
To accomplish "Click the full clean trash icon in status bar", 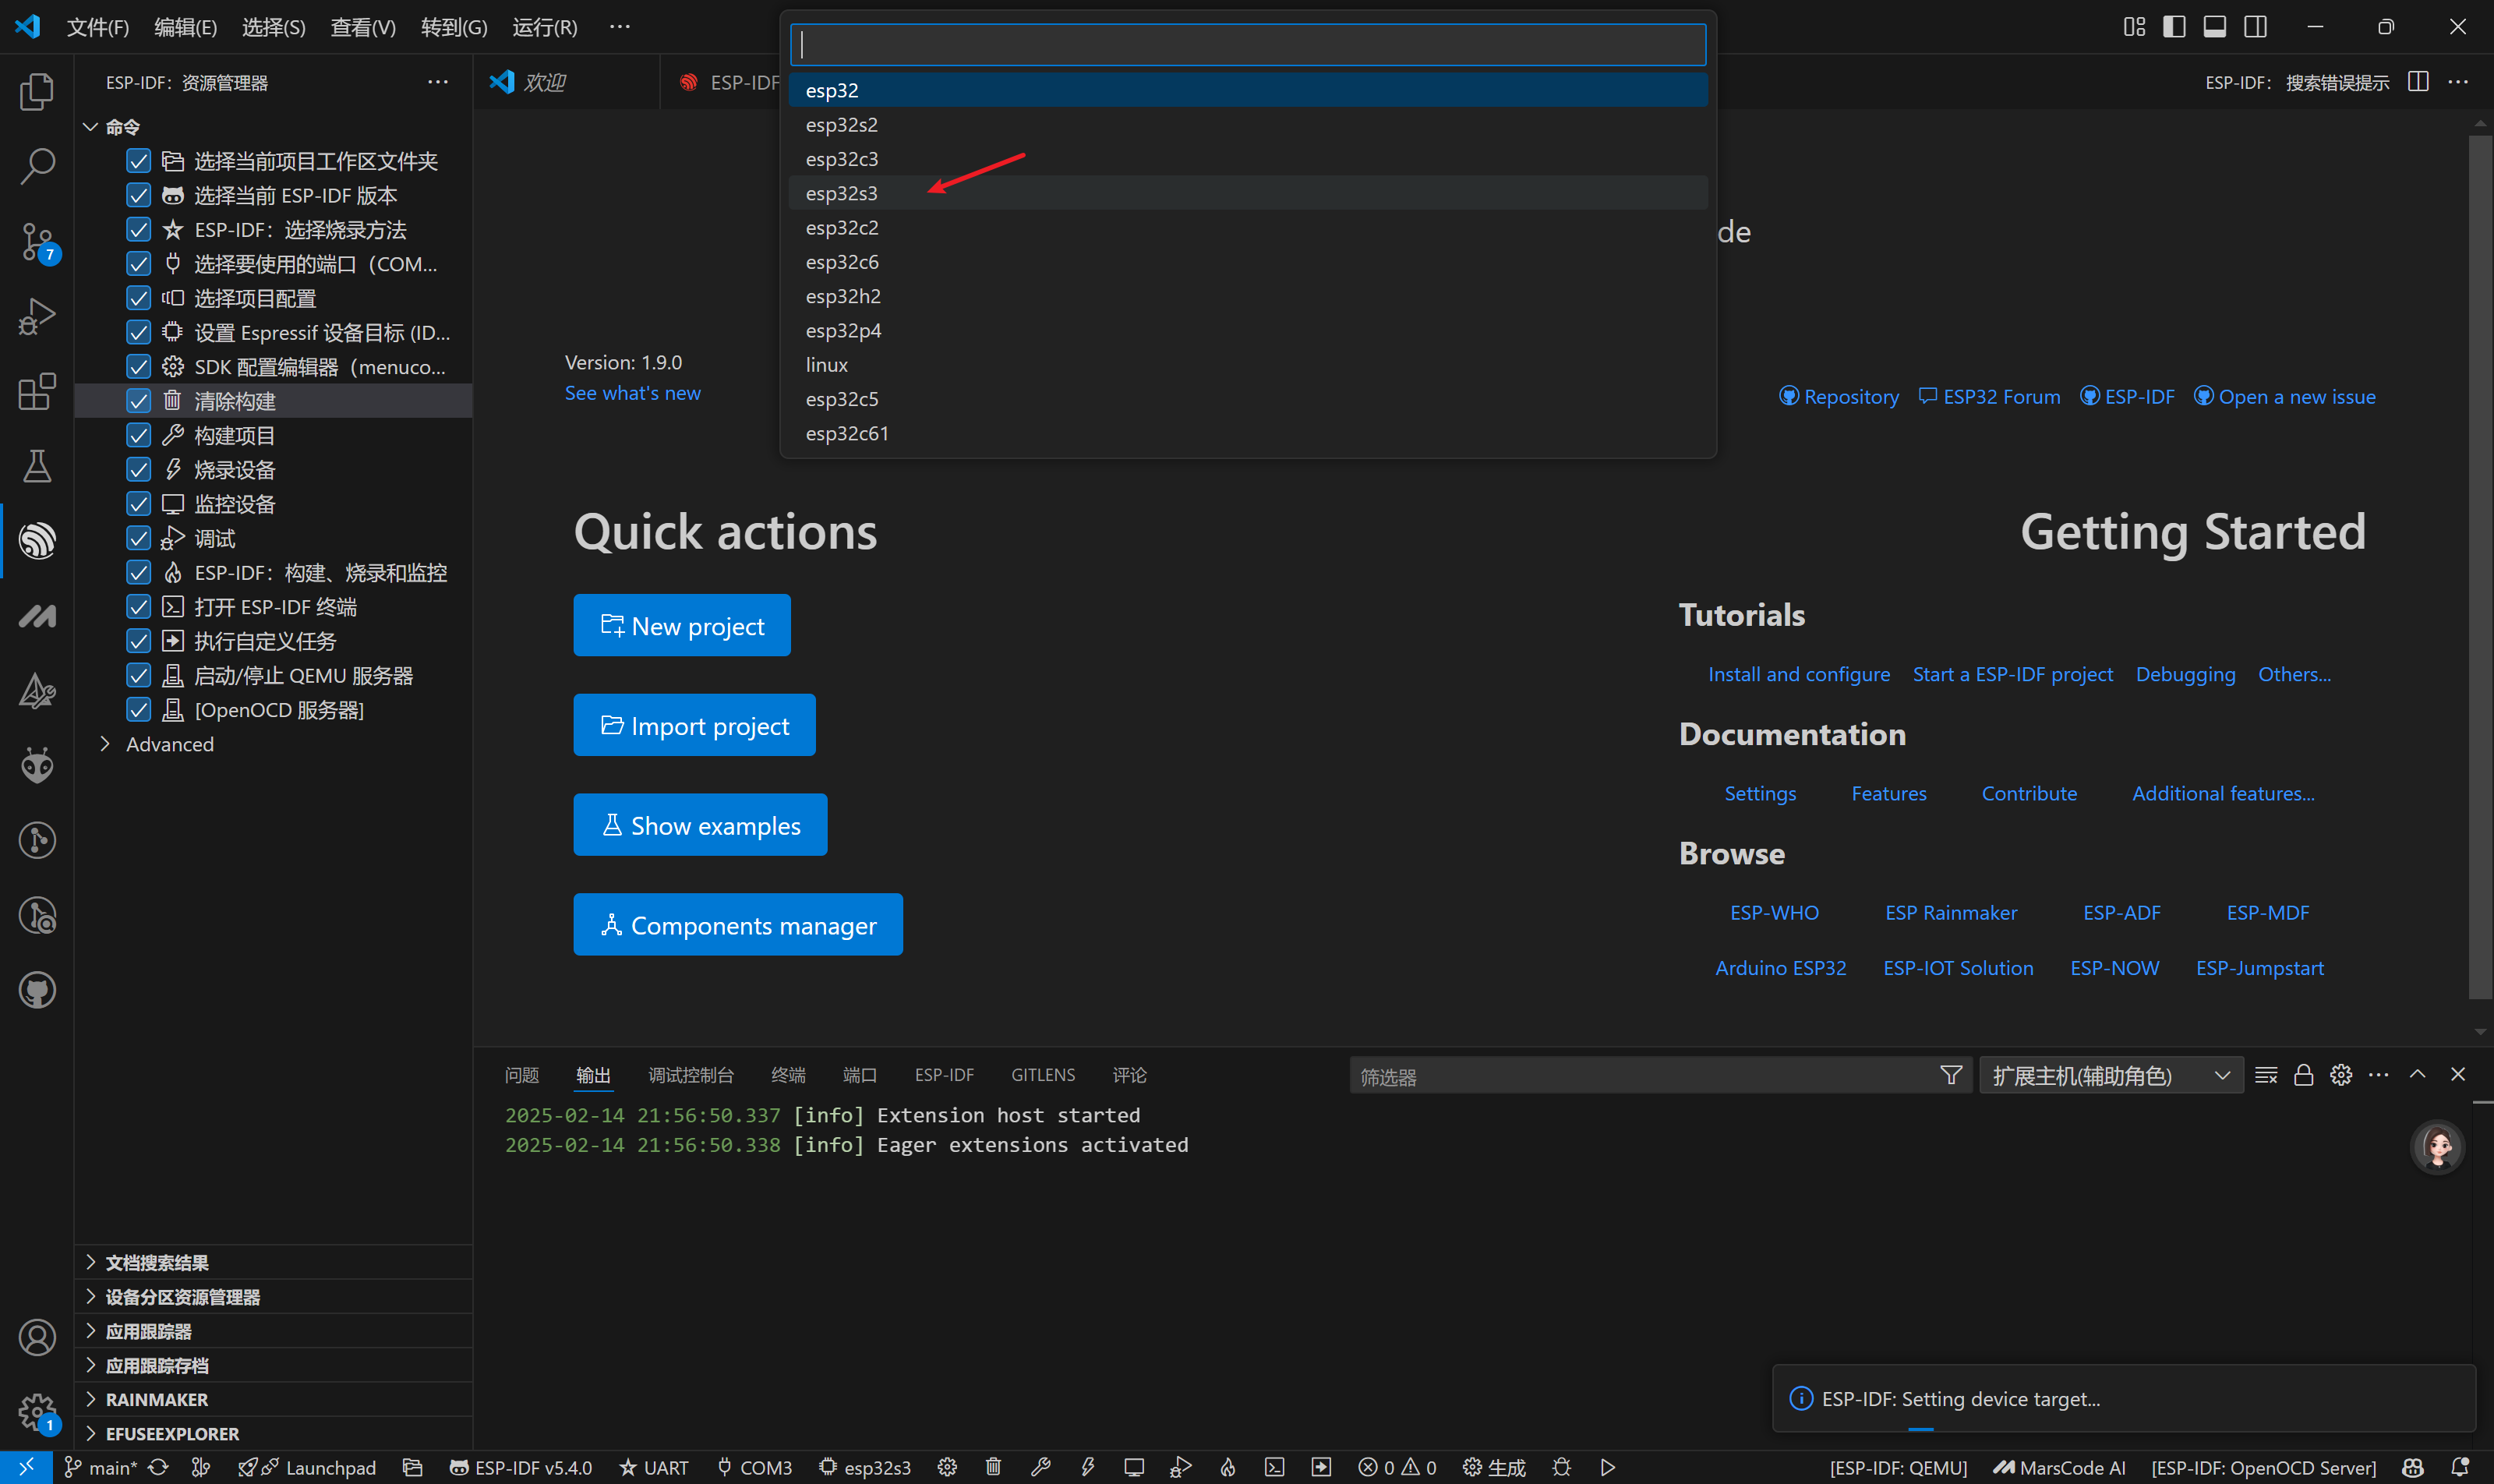I will [x=993, y=1467].
